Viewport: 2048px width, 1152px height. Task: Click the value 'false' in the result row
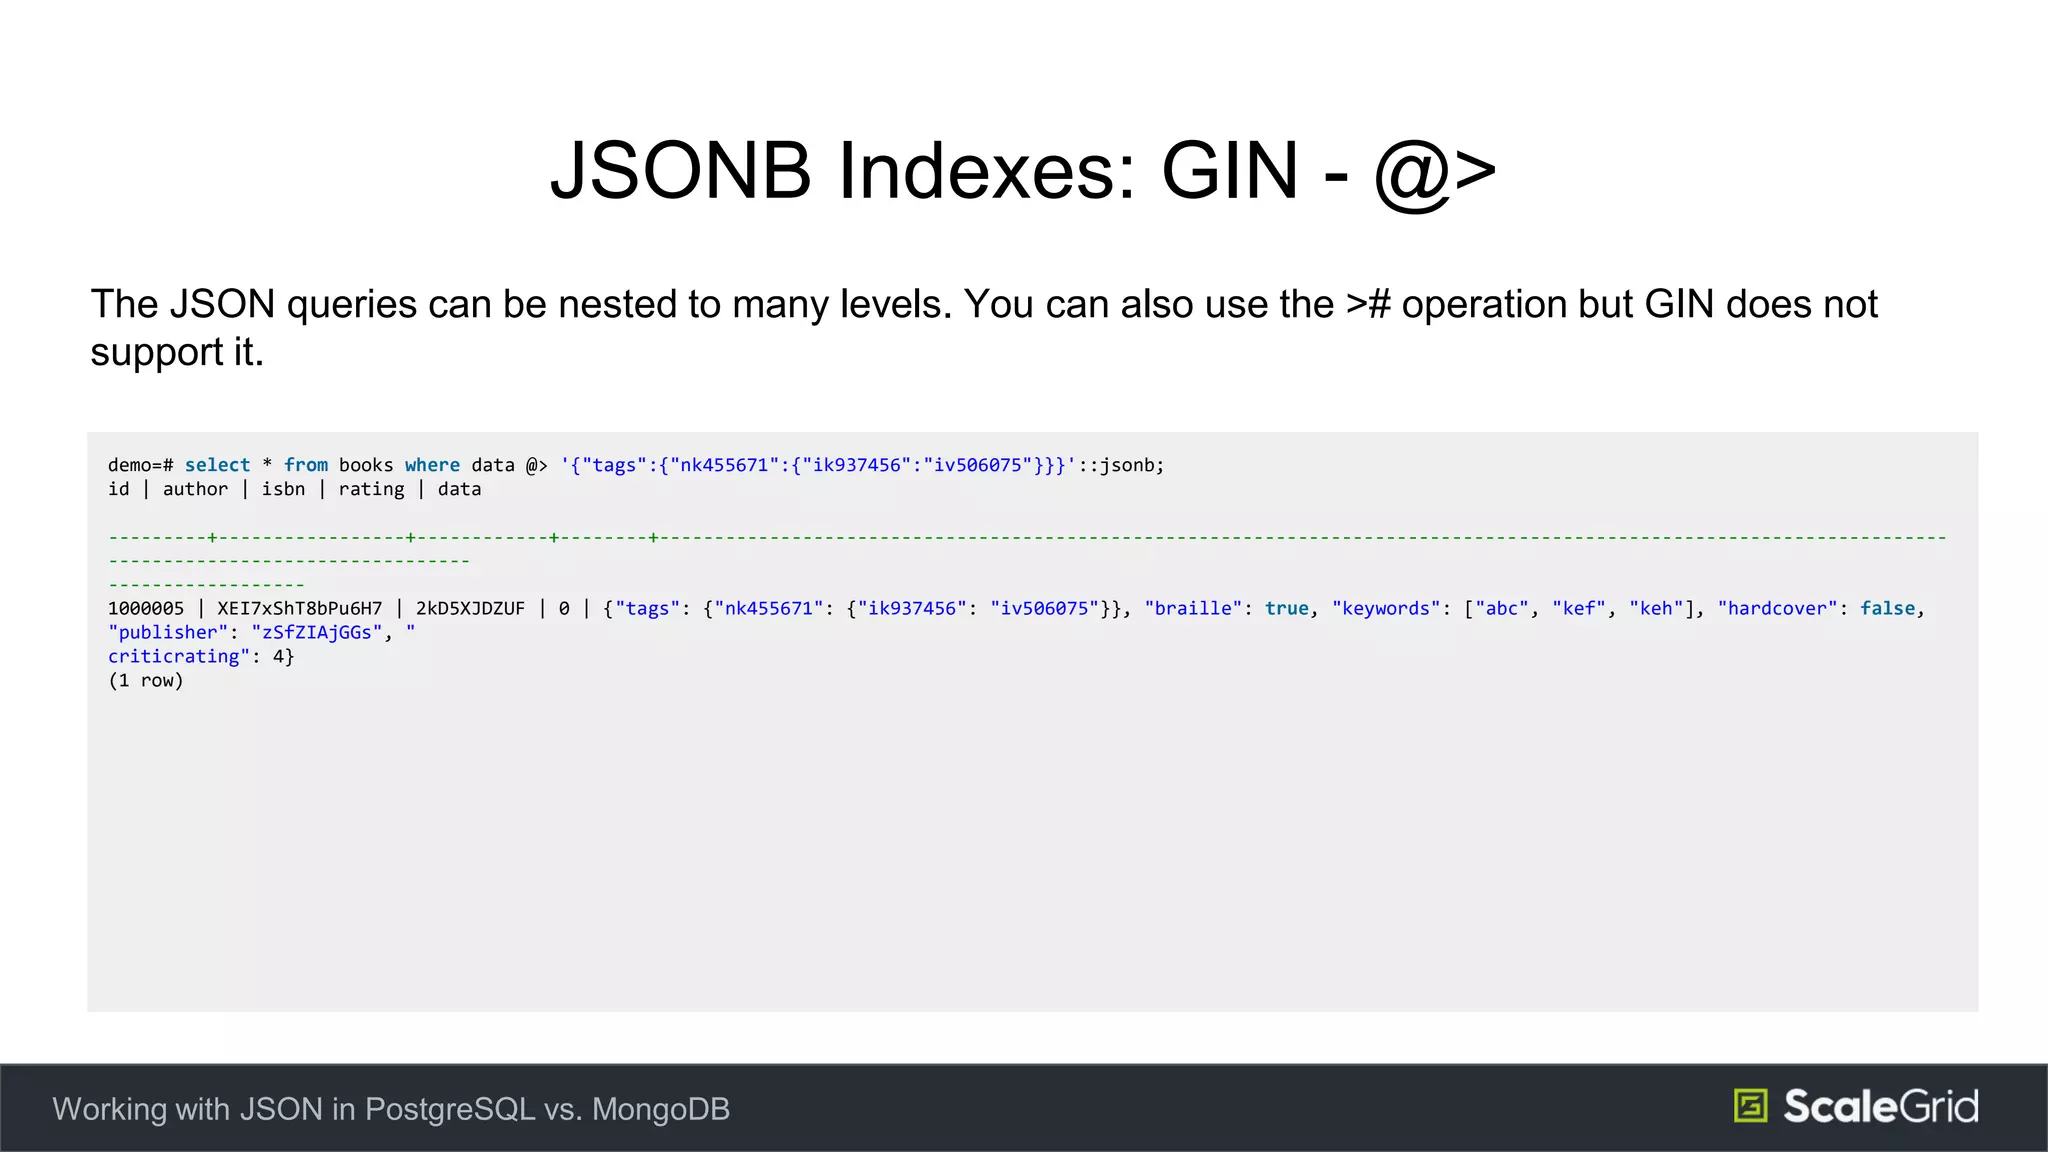pos(1887,608)
